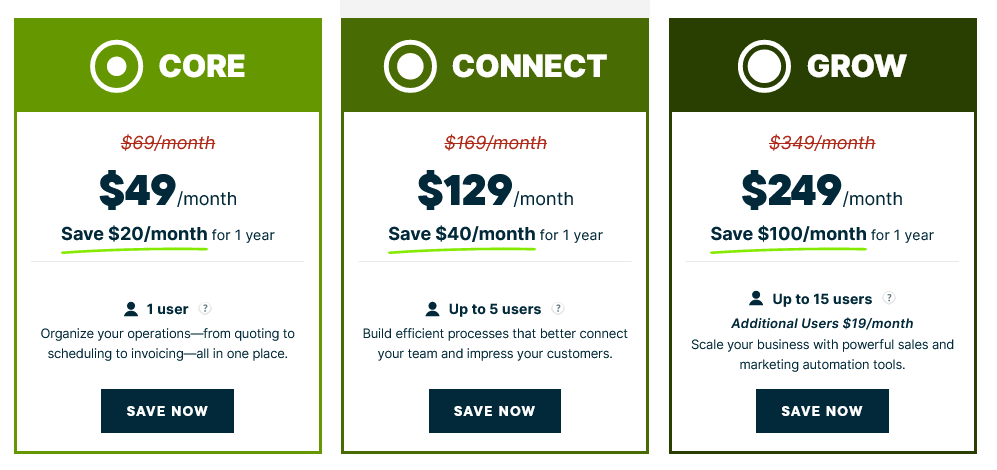
Task: Click the $249 Grow price
Action: pyautogui.click(x=790, y=190)
